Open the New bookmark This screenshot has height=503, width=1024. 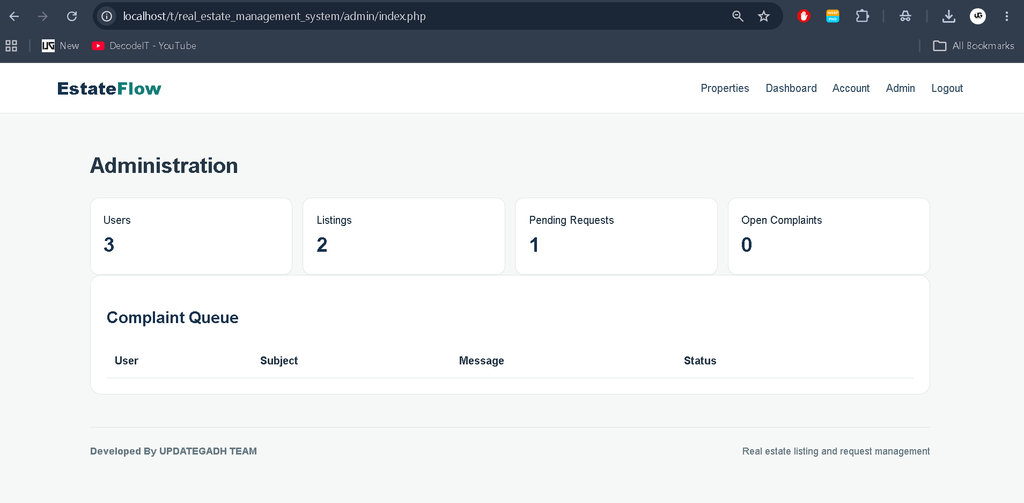click(61, 46)
